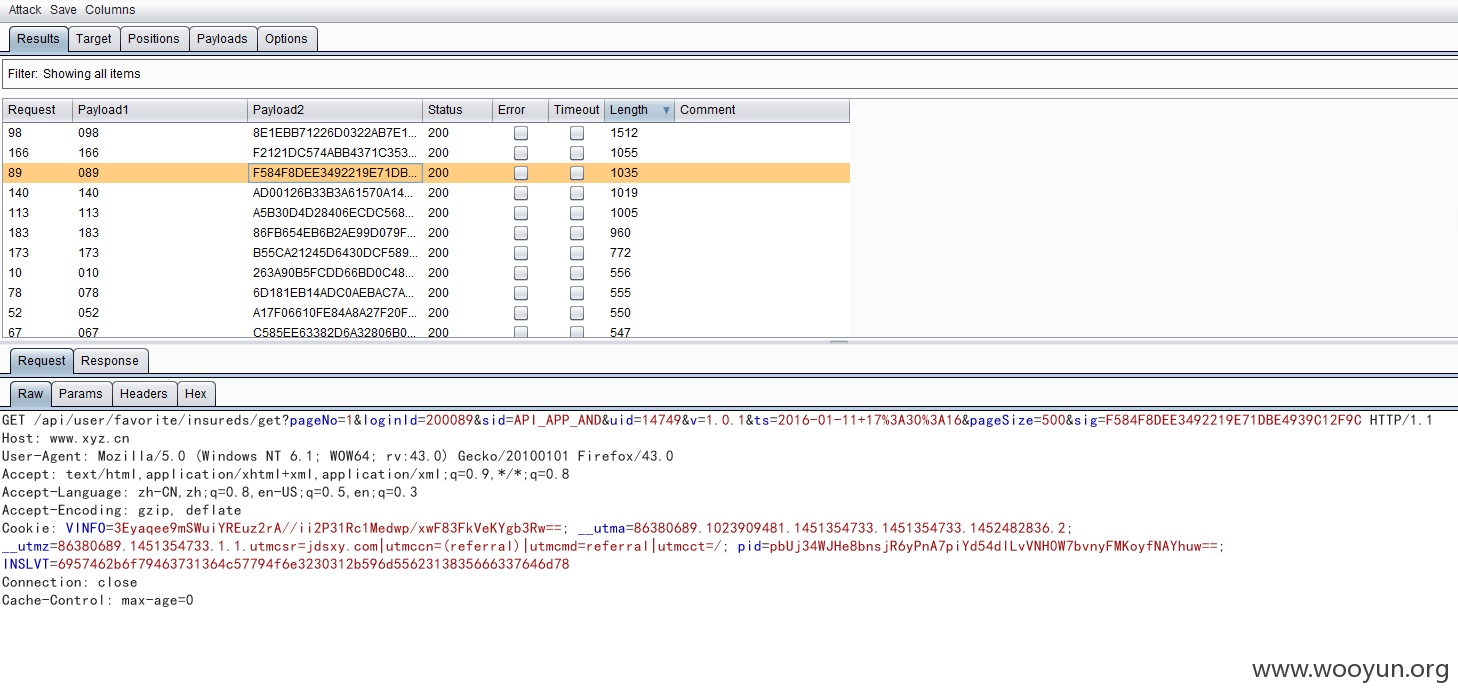Toggle Timeout checkbox for request 113
1458x698 pixels.
pos(577,213)
